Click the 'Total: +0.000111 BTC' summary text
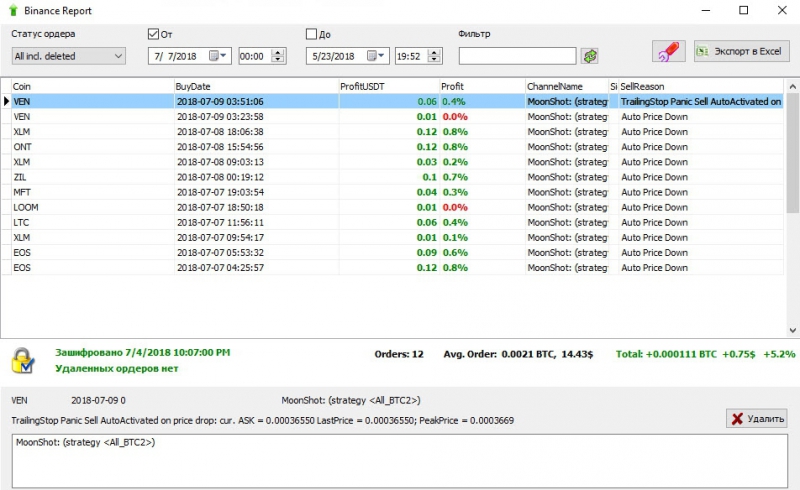The width and height of the screenshot is (800, 490). pyautogui.click(x=666, y=354)
